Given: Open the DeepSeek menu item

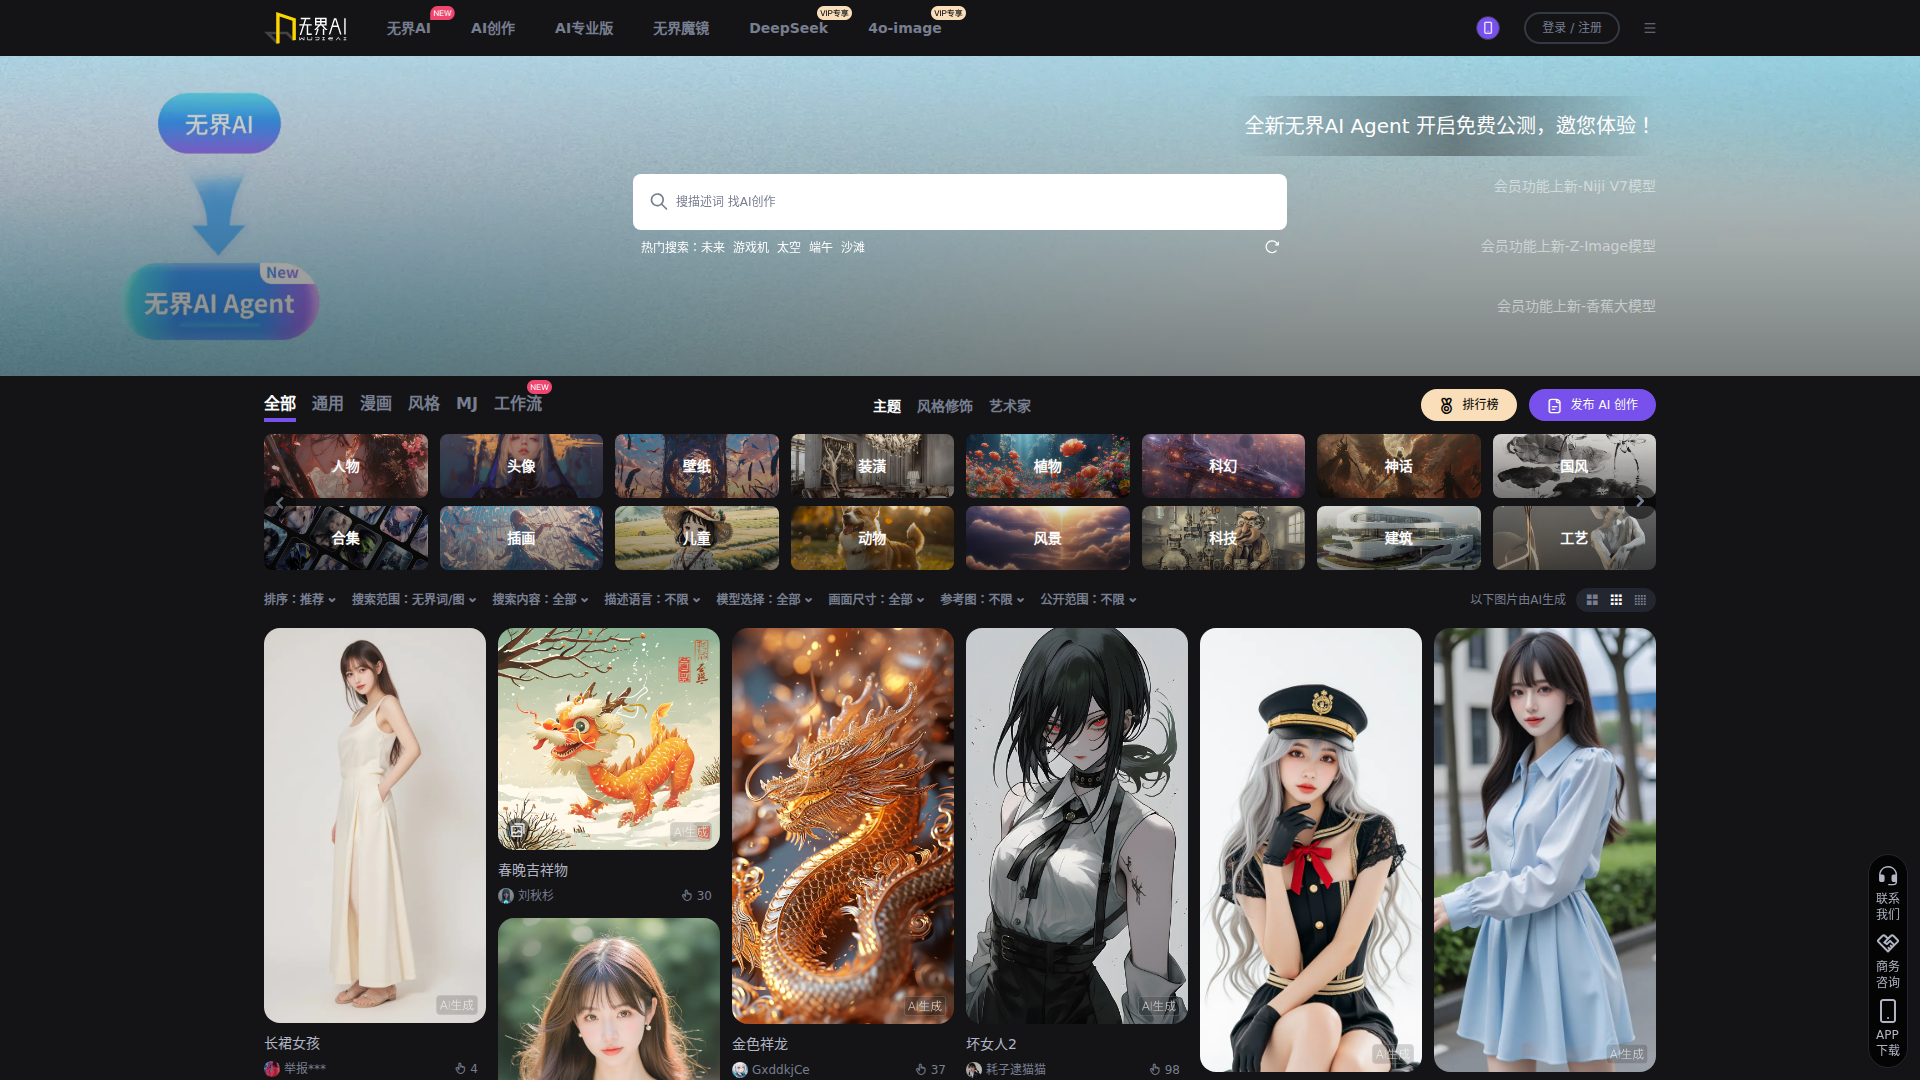Looking at the screenshot, I should coord(788,28).
